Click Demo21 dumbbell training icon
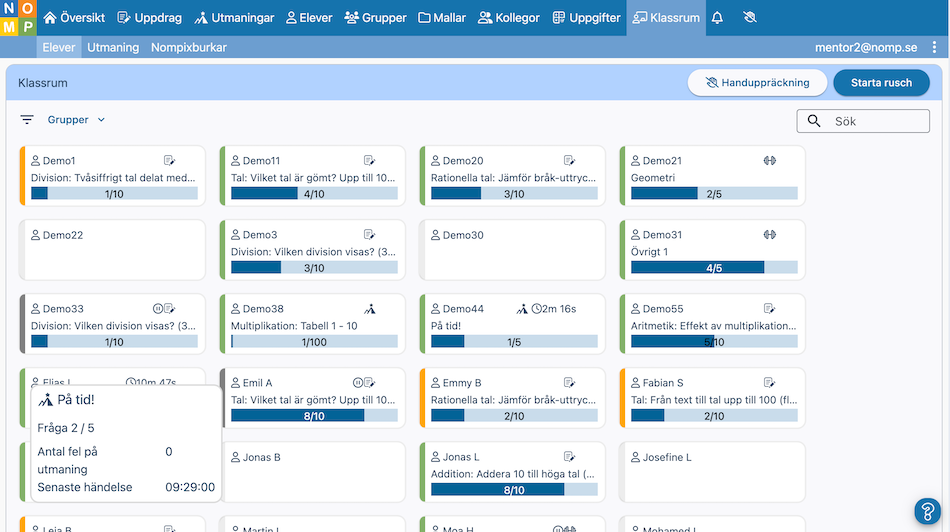950x532 pixels. (x=769, y=161)
